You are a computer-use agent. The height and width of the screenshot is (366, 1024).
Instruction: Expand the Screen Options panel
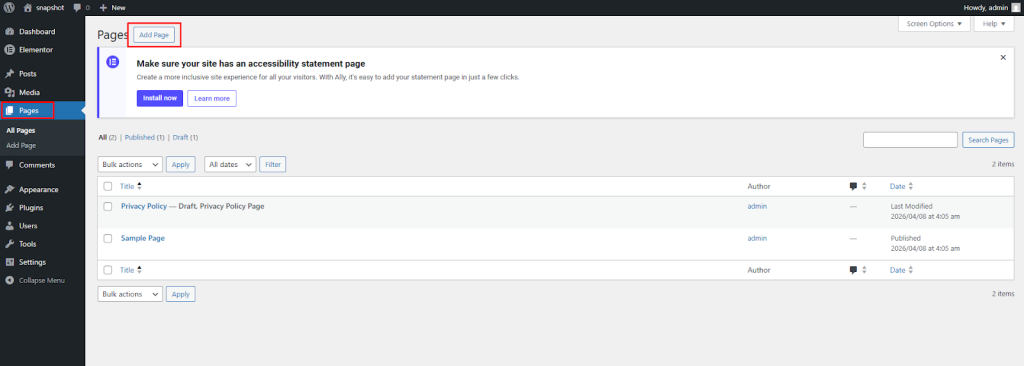935,24
